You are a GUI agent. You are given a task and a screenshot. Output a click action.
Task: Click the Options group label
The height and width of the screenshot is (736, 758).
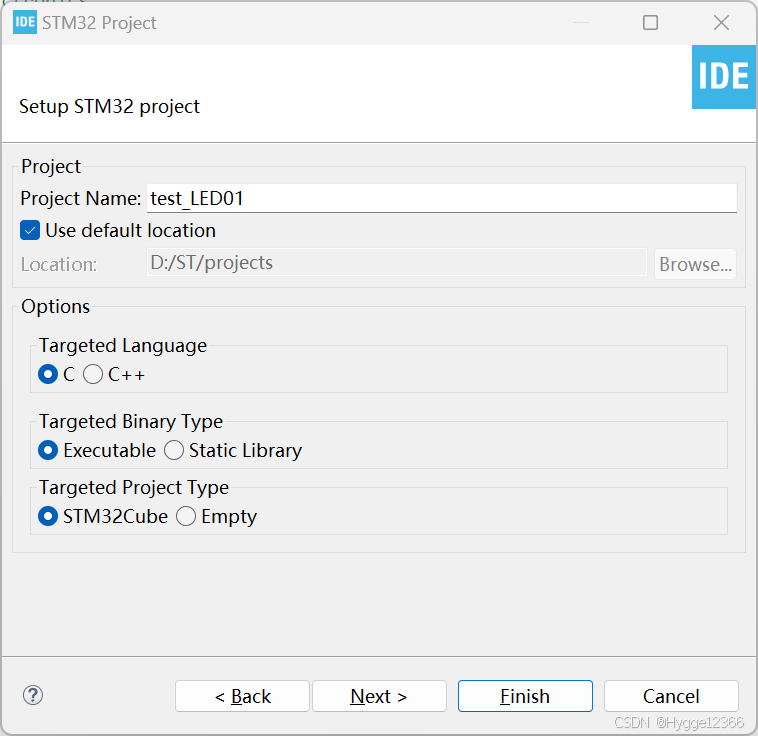tap(56, 307)
